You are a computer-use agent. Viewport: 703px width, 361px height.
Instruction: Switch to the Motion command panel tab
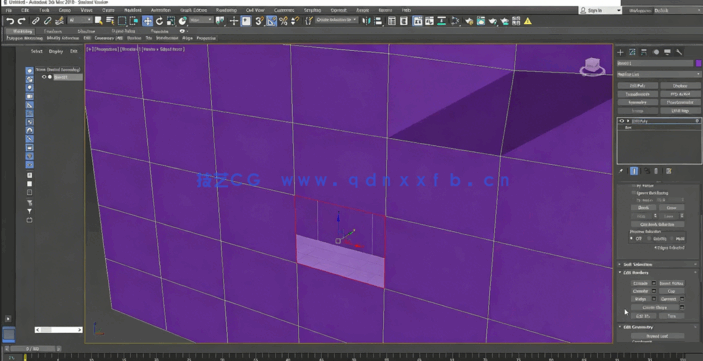(656, 52)
